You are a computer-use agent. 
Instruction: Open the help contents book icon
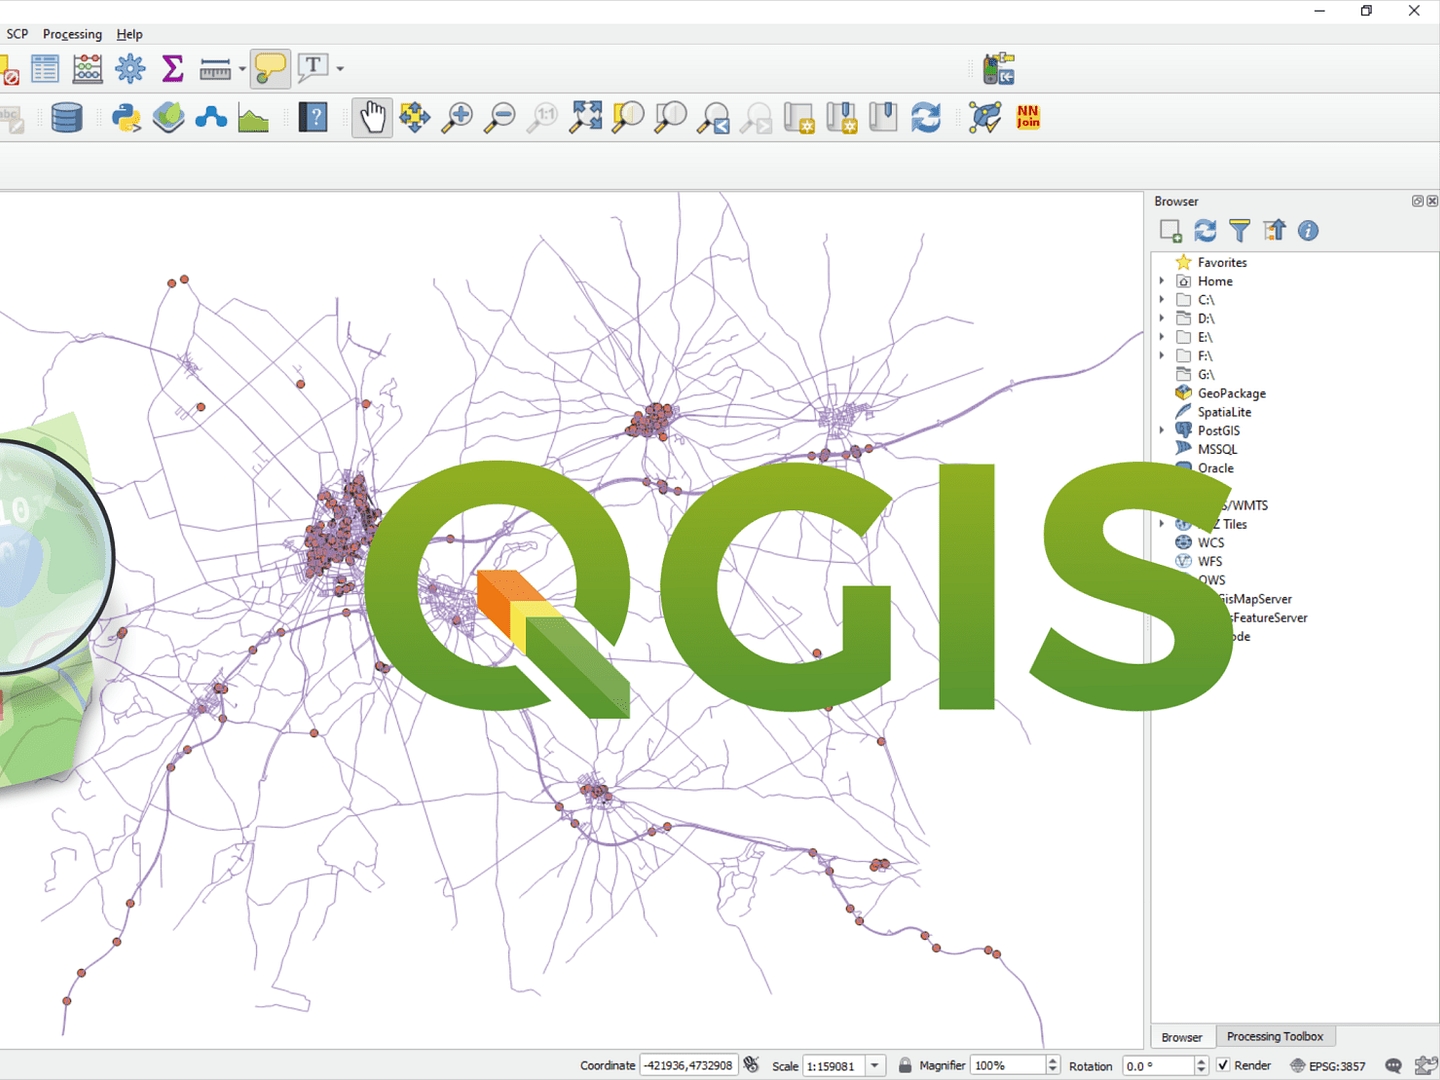[x=313, y=118]
